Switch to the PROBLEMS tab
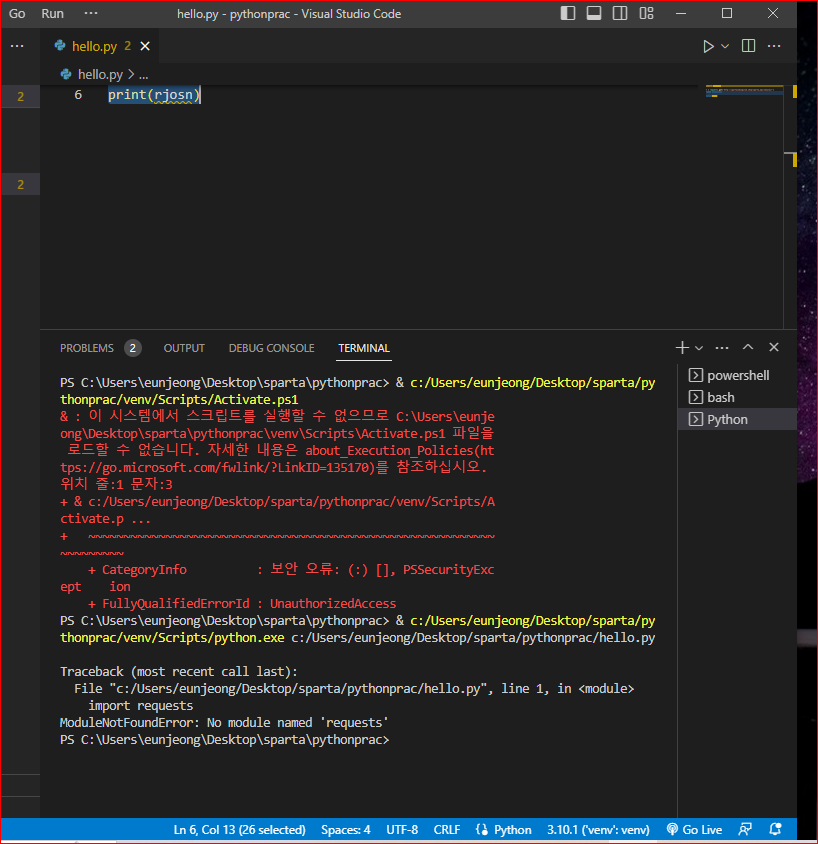Screen dimensions: 818x844 point(87,348)
